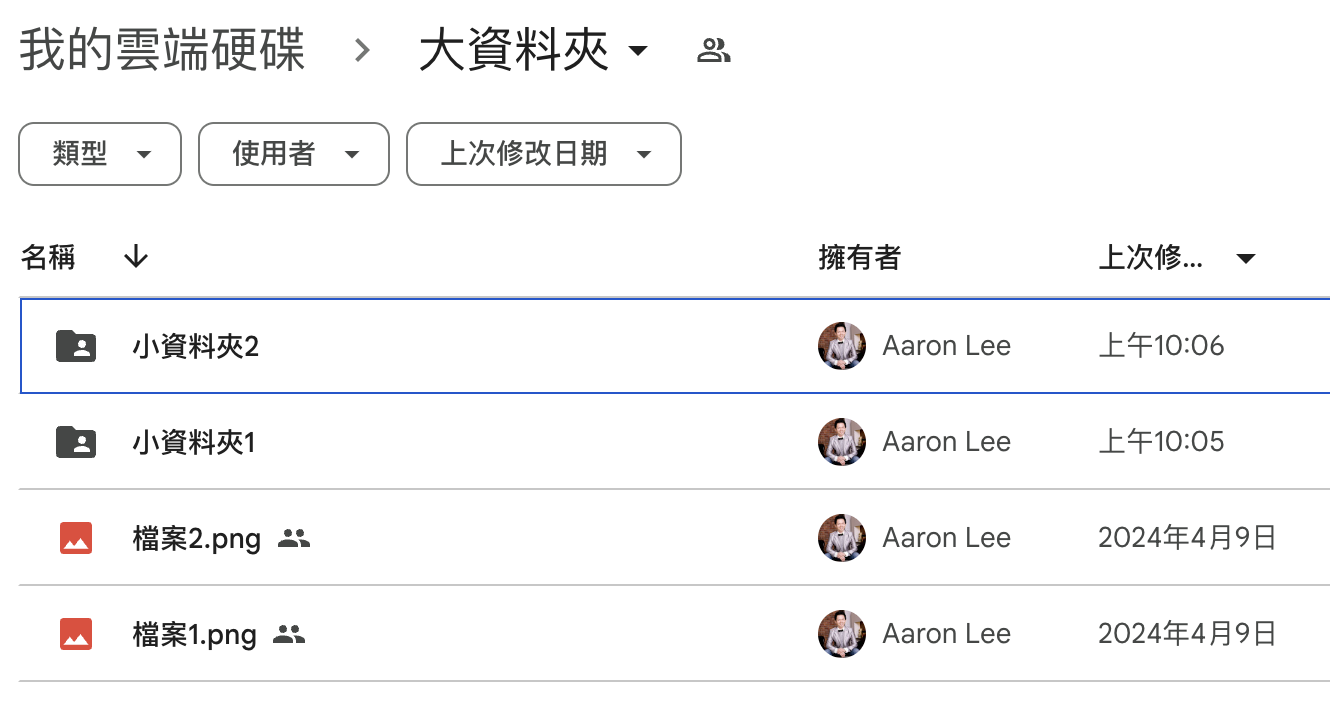Open the 類型 filter dropdown
The image size is (1330, 714).
coord(100,154)
